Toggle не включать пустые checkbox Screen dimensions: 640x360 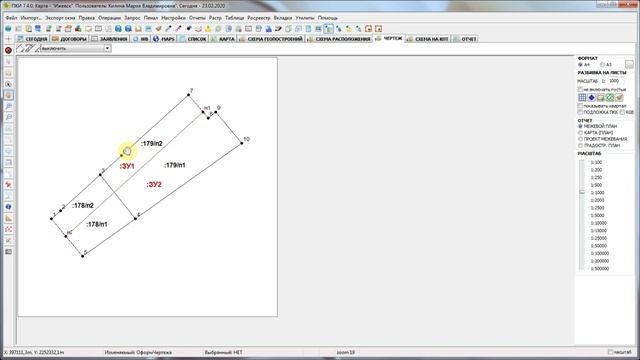point(580,89)
